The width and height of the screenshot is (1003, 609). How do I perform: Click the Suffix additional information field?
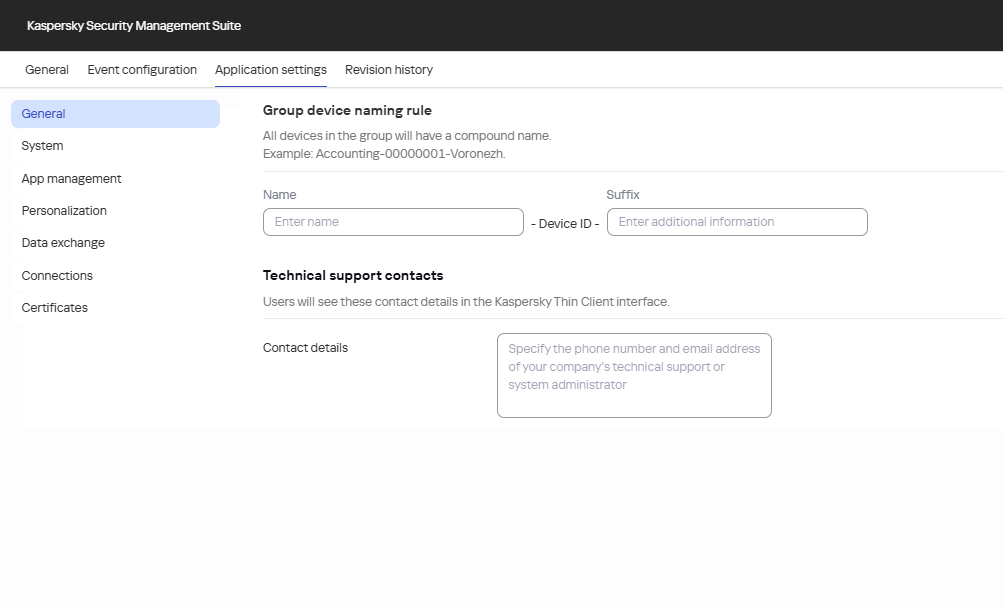(x=736, y=221)
